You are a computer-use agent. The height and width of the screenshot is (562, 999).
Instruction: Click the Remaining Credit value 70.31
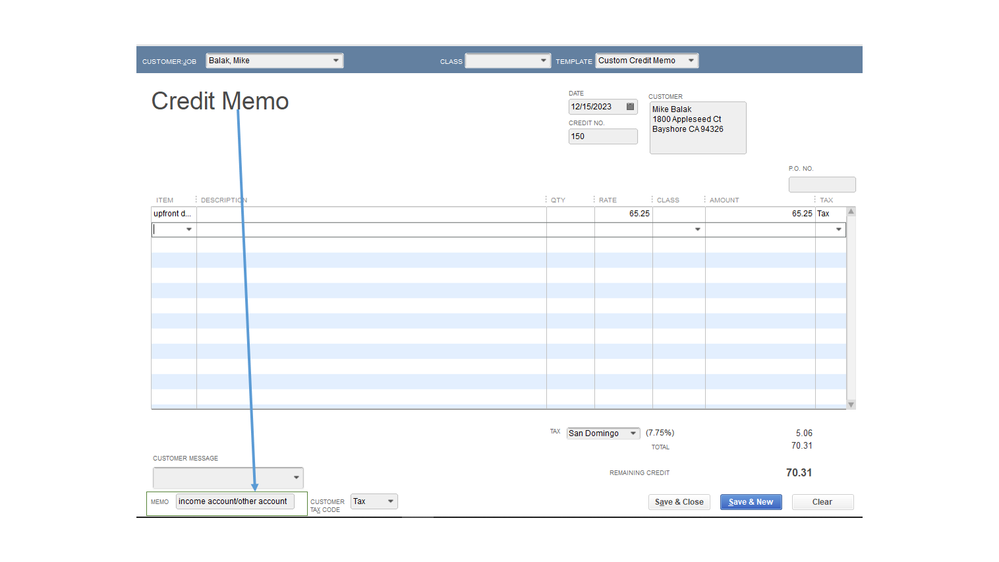coord(799,473)
